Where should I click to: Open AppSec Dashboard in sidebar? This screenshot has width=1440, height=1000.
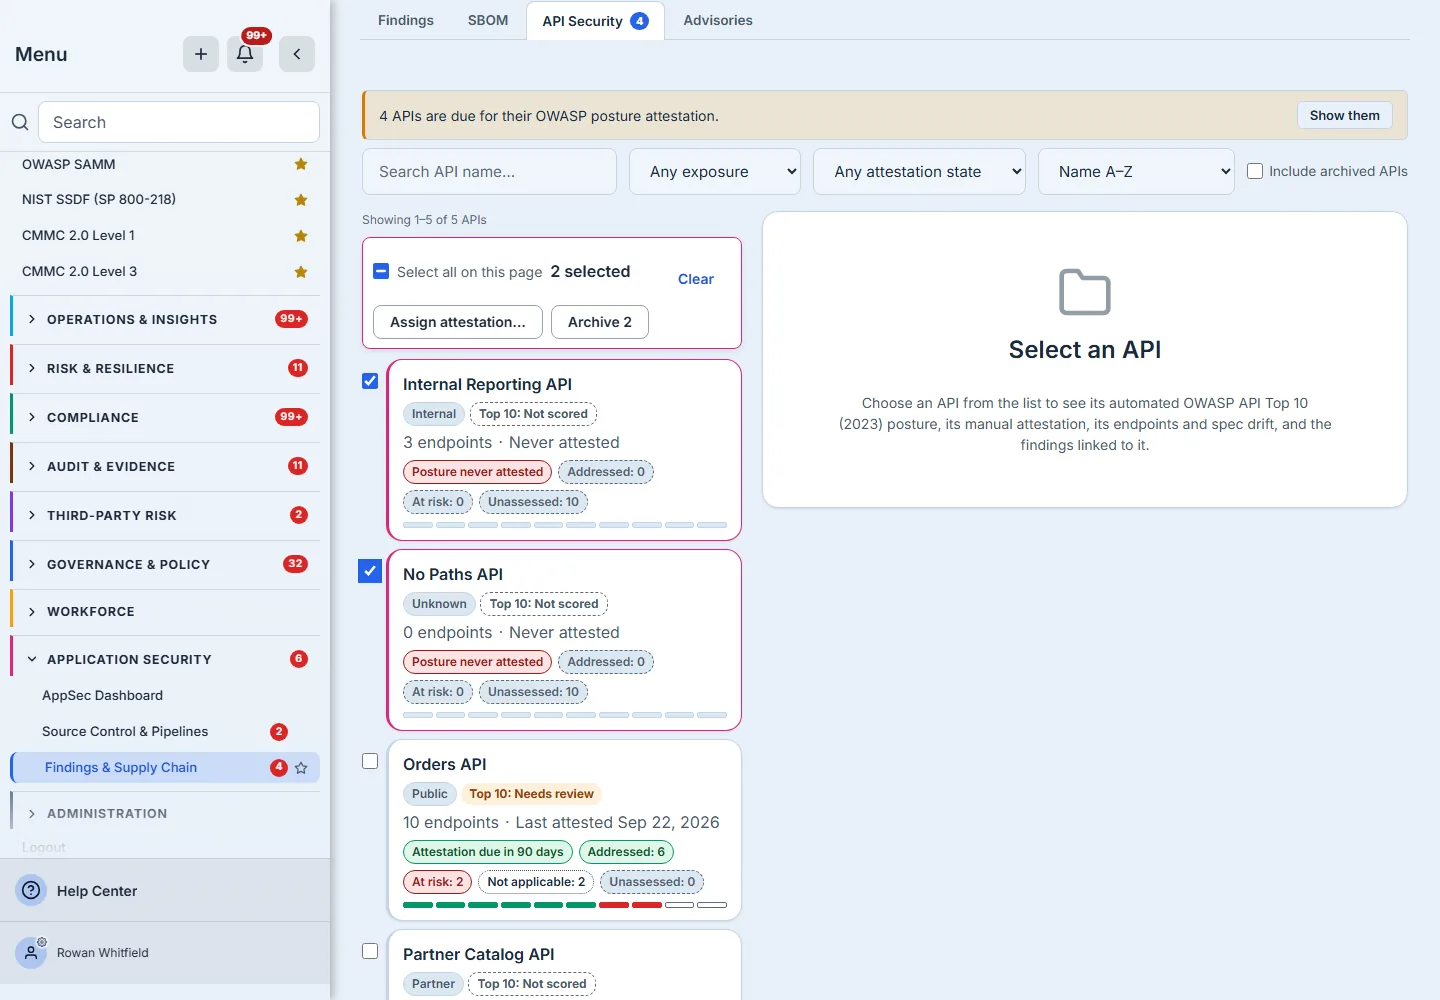(102, 696)
